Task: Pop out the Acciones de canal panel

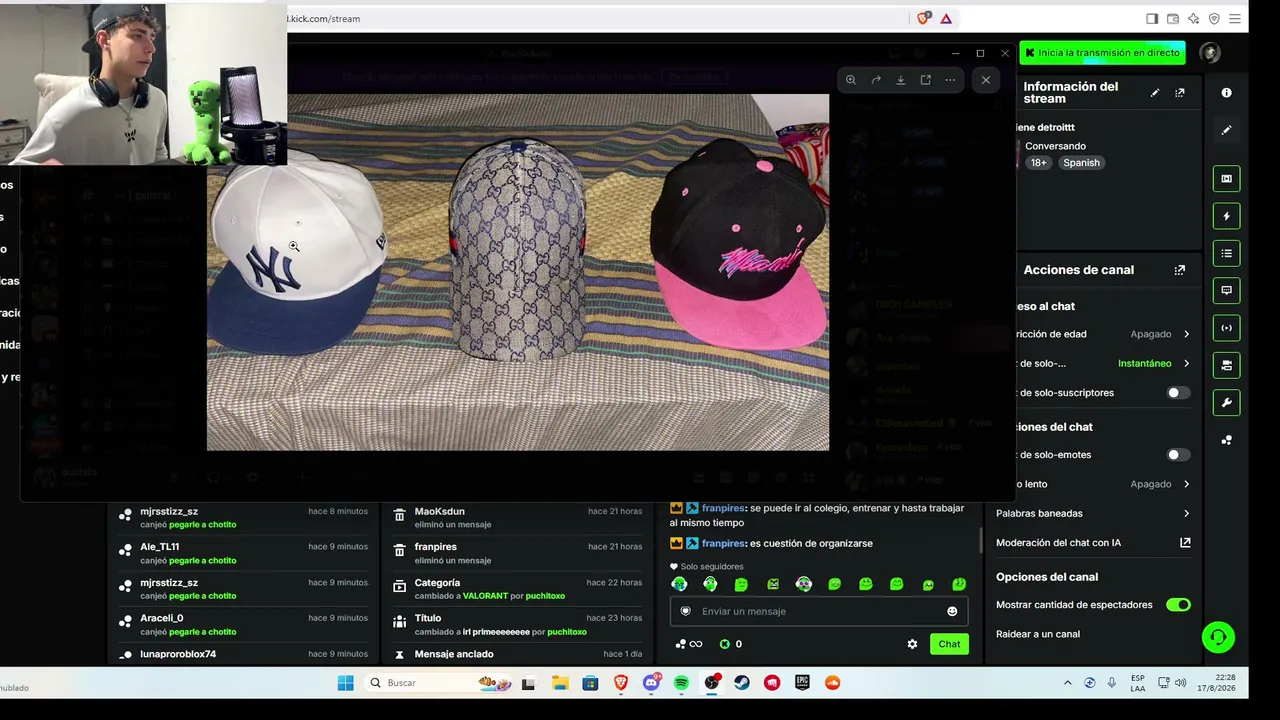Action: 1180,270
